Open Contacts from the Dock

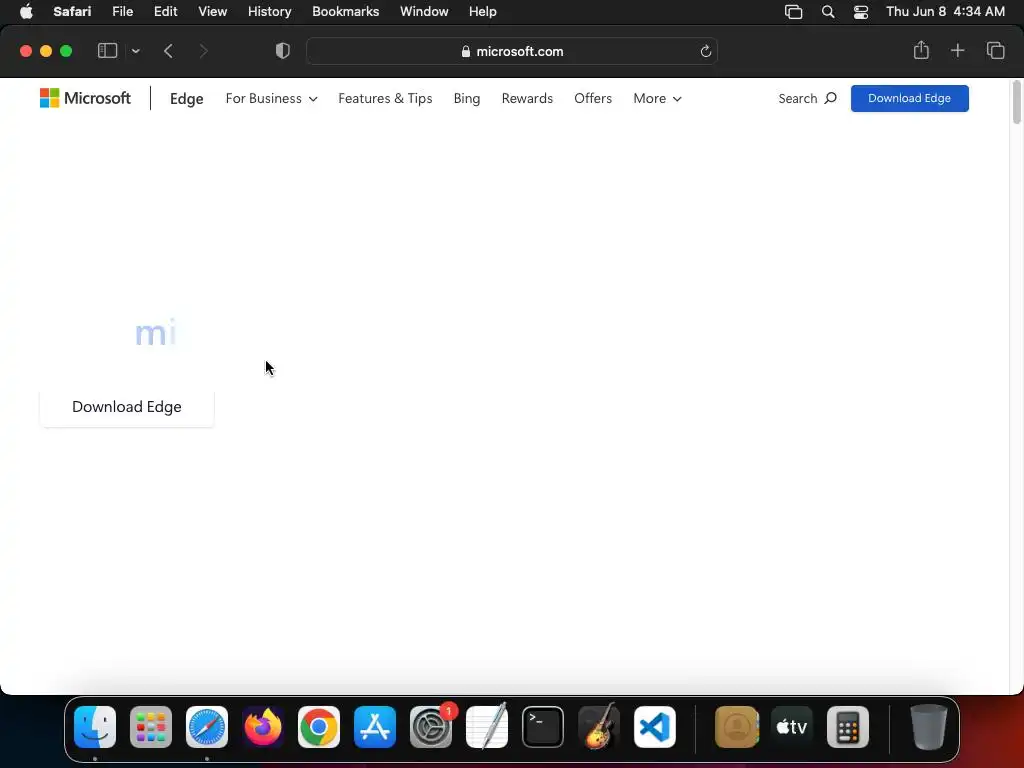[737, 727]
